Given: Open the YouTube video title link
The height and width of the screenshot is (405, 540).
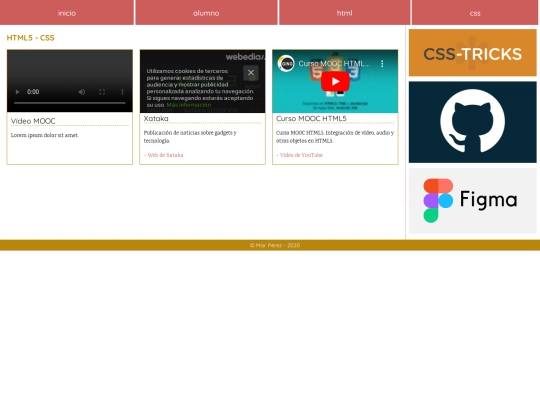Looking at the screenshot, I should pos(334,64).
